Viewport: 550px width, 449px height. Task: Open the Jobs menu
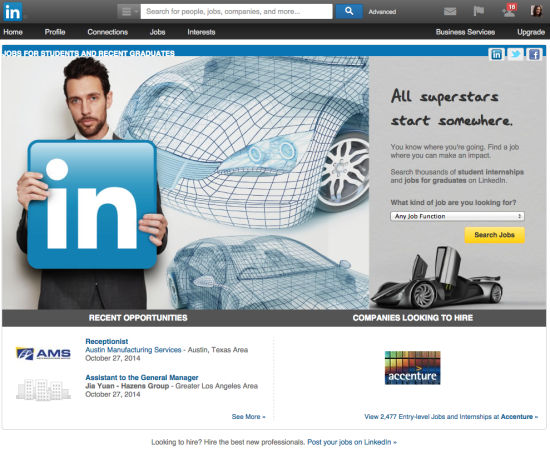(x=157, y=32)
